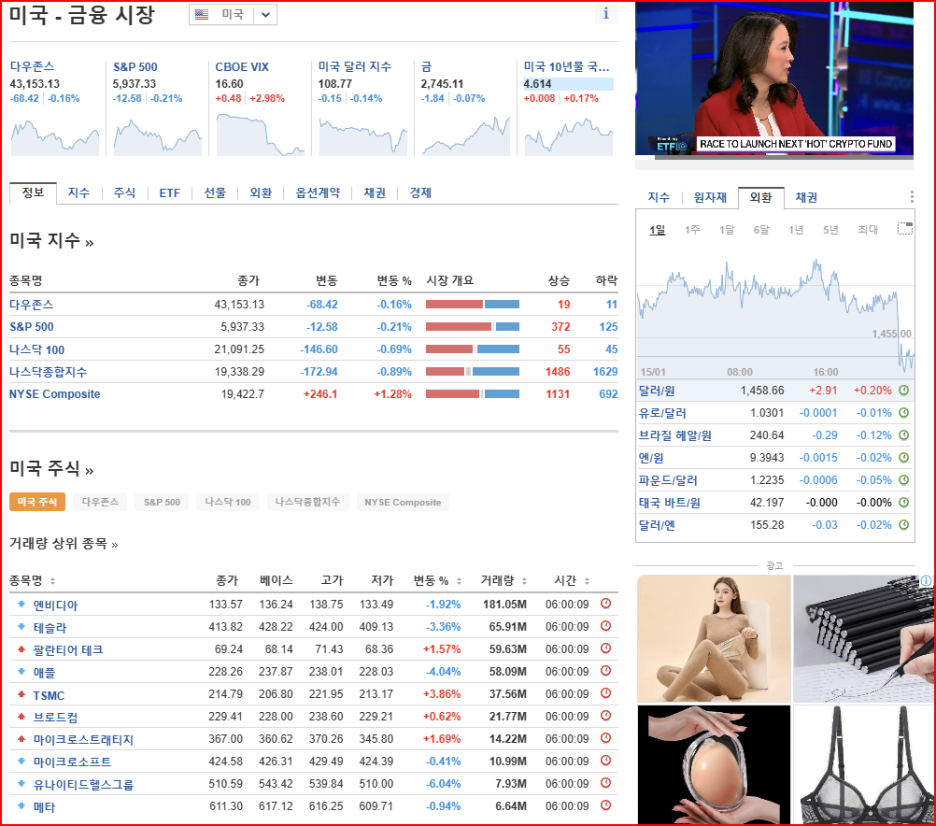Select the NYSE Composite filter pill
The height and width of the screenshot is (826, 936).
tap(403, 502)
